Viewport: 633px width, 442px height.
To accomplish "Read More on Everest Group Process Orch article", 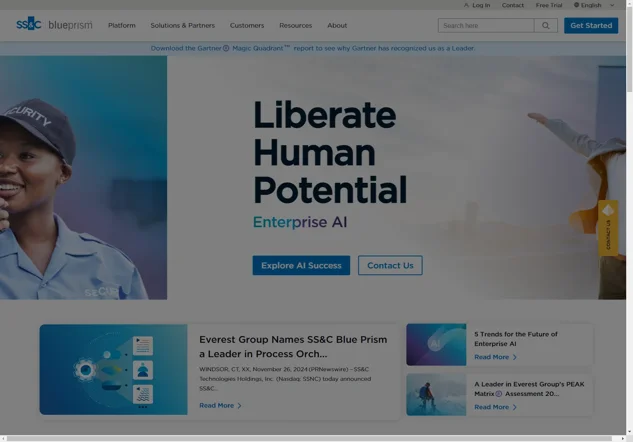I will (x=216, y=405).
